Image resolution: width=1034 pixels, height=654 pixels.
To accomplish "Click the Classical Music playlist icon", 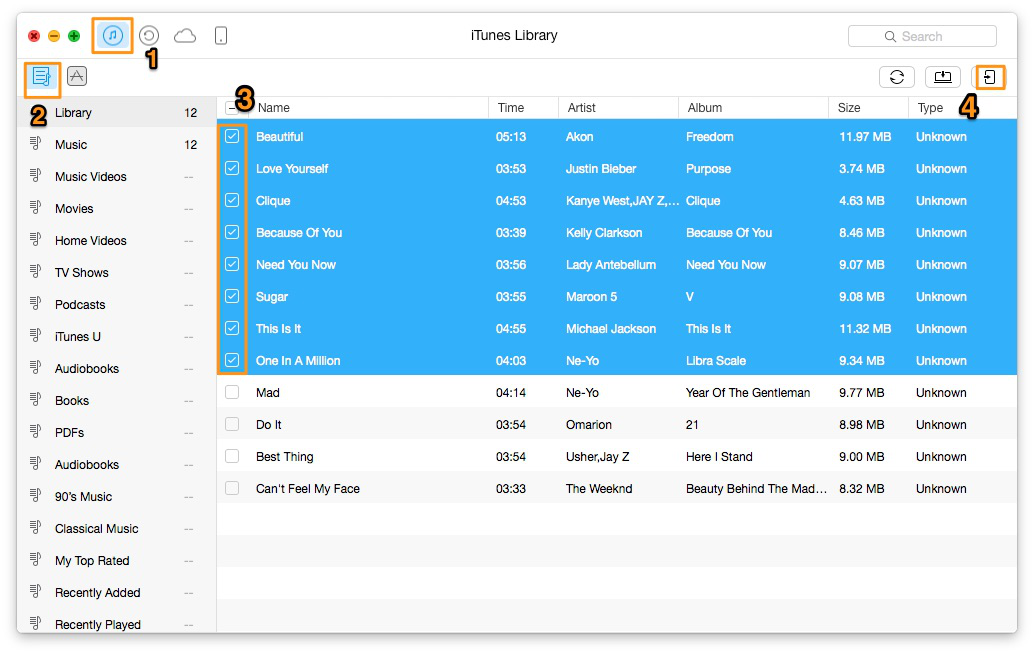I will pyautogui.click(x=36, y=527).
